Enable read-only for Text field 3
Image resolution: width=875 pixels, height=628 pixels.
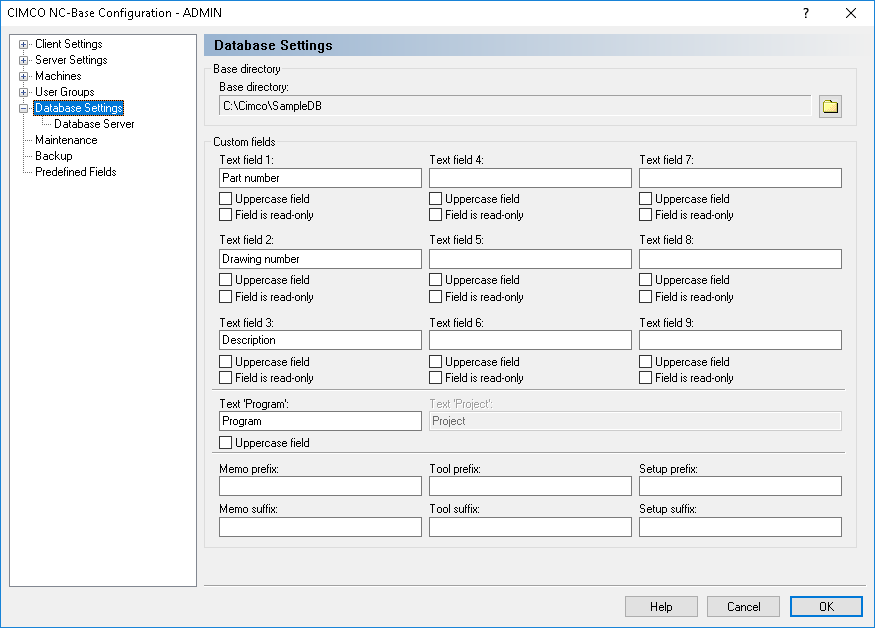(225, 378)
